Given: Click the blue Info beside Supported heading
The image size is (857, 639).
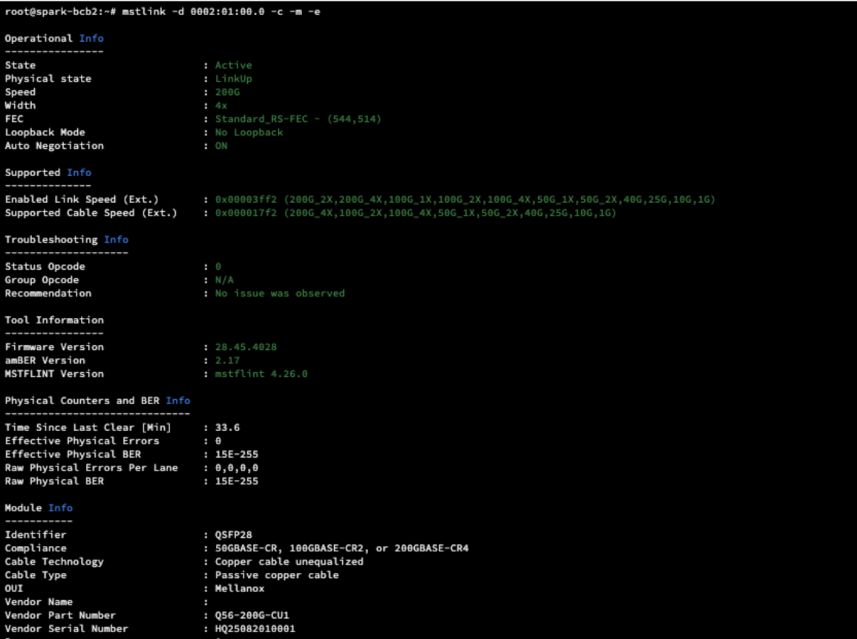Looking at the screenshot, I should pos(79,172).
